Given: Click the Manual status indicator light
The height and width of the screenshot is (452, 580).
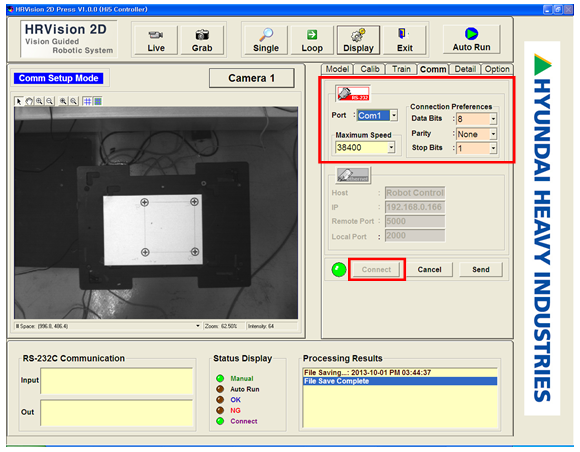Looking at the screenshot, I should [220, 378].
